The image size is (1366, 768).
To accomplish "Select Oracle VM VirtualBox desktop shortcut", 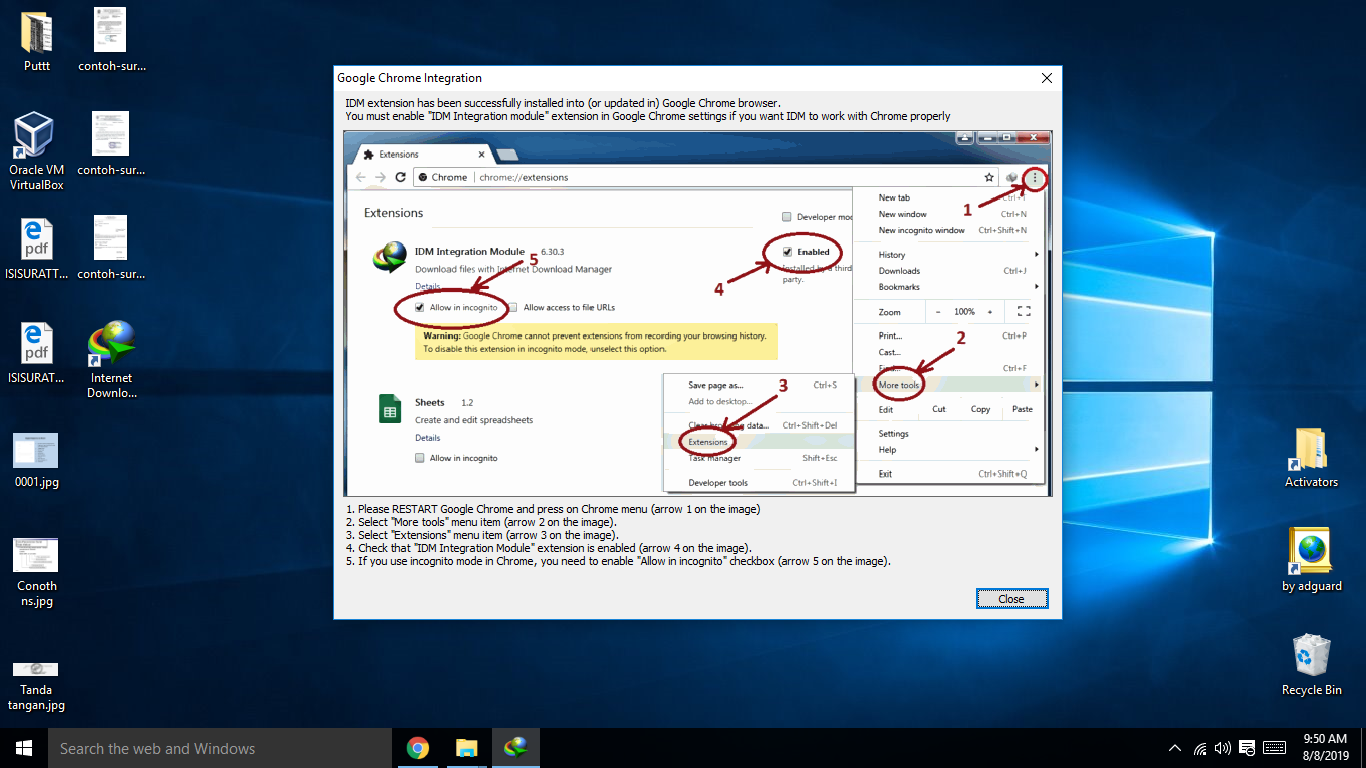I will [37, 152].
